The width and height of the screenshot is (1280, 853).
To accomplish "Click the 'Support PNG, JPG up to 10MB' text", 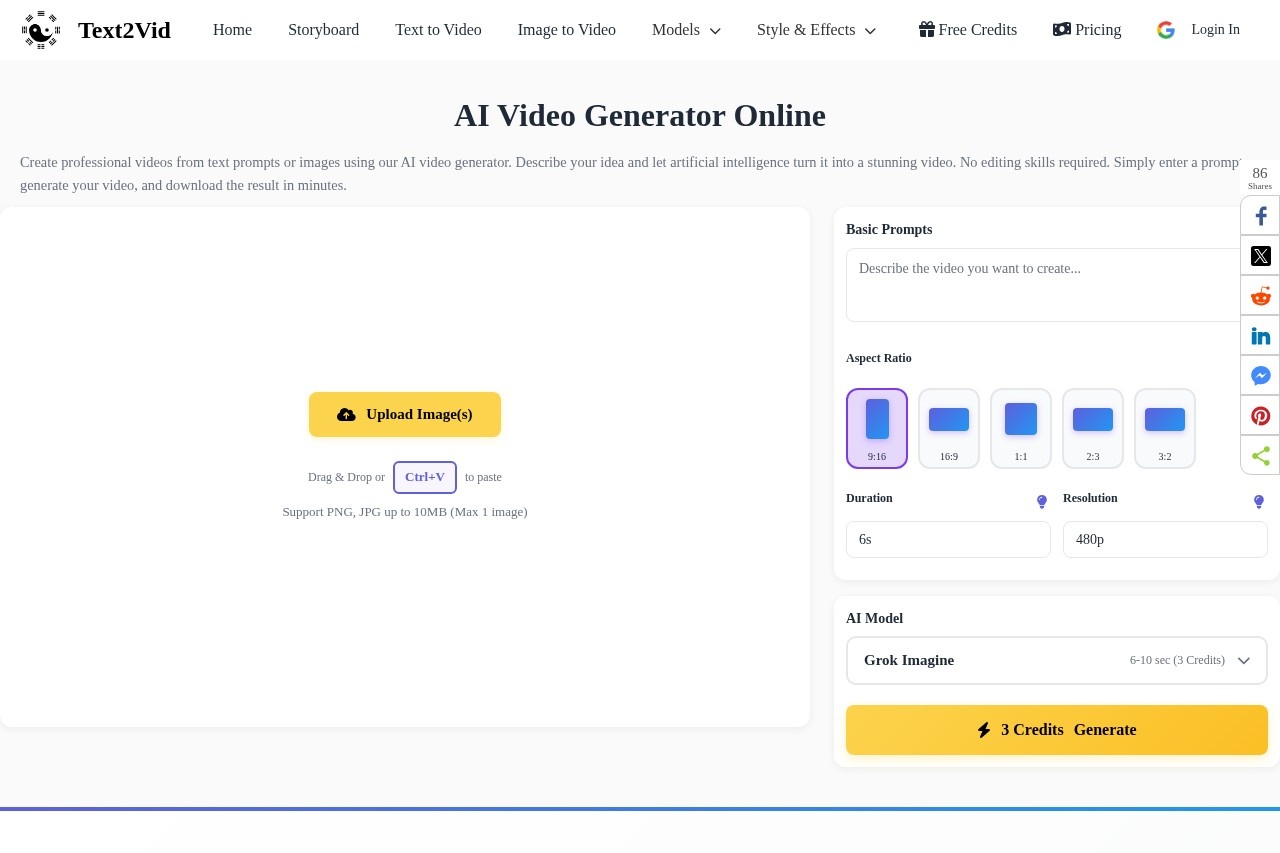I will click(x=405, y=512).
